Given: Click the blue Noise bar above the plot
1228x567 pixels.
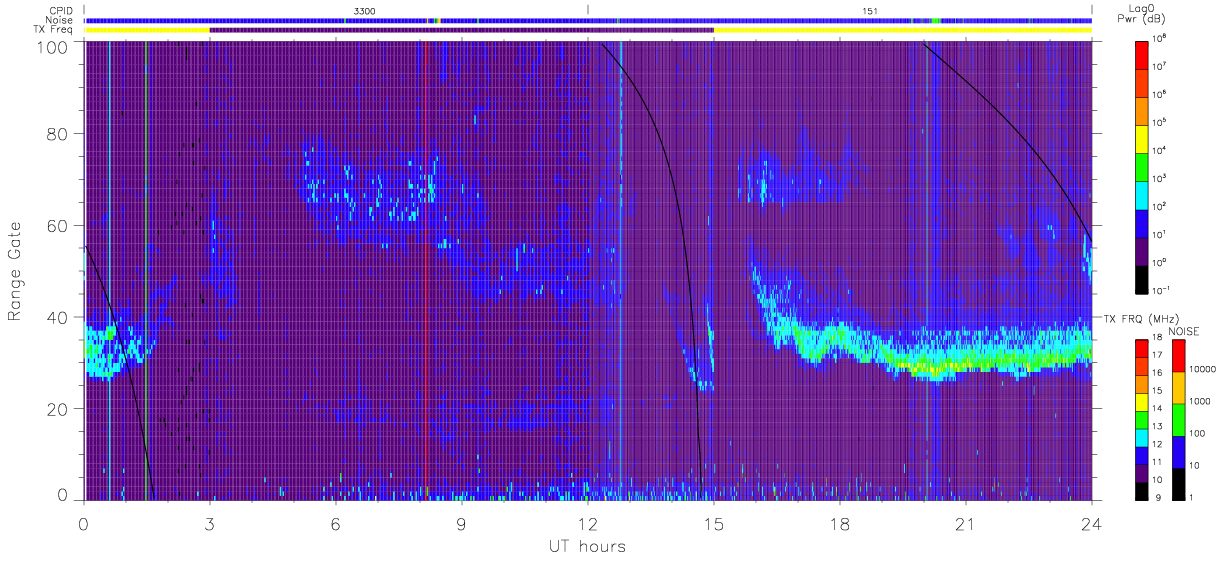Looking at the screenshot, I should [x=588, y=20].
